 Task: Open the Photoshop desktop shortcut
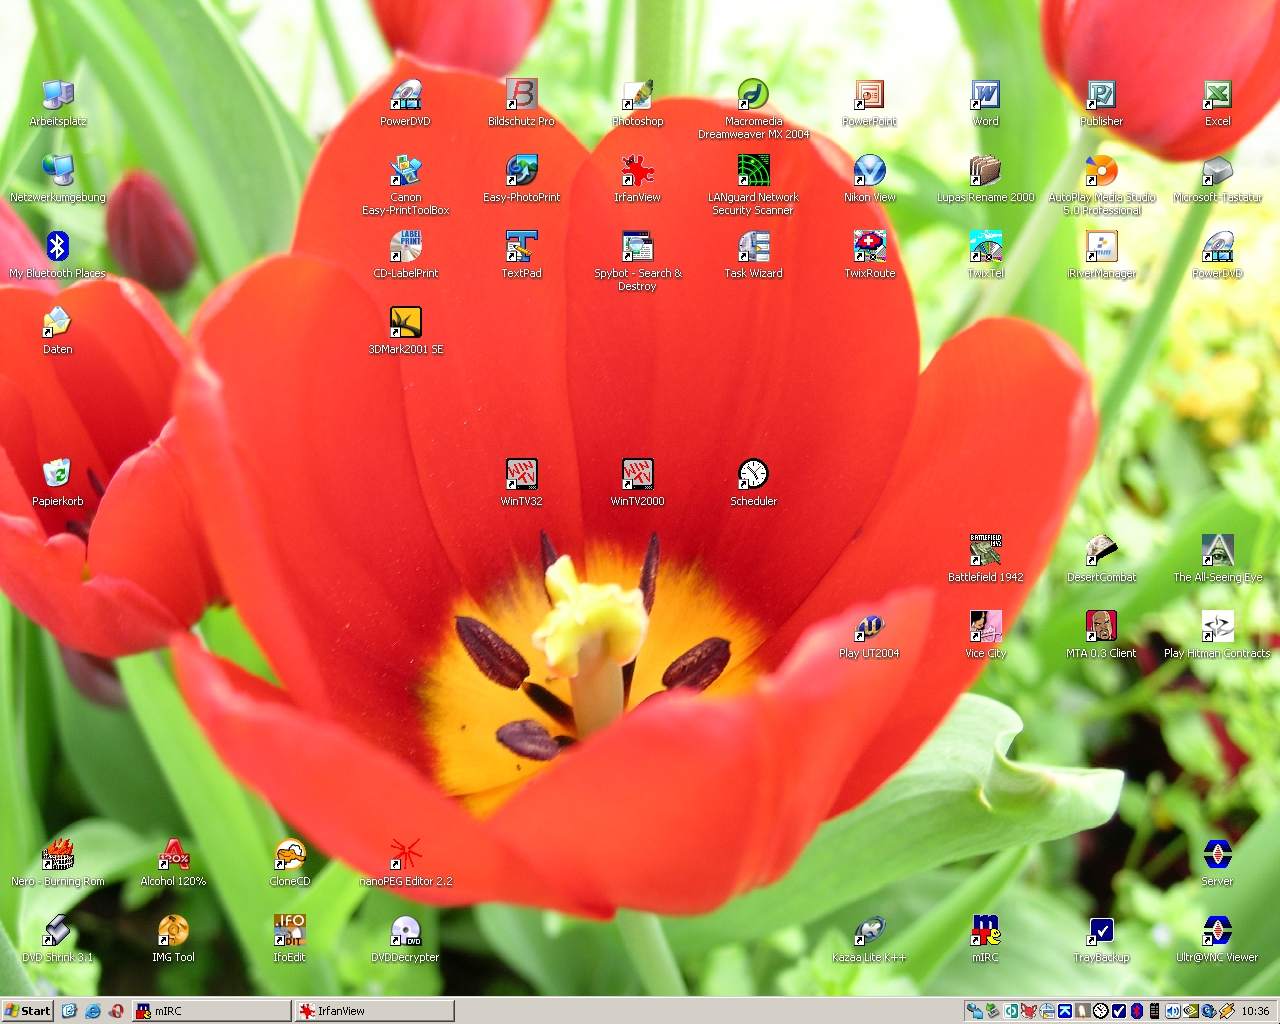tap(637, 96)
